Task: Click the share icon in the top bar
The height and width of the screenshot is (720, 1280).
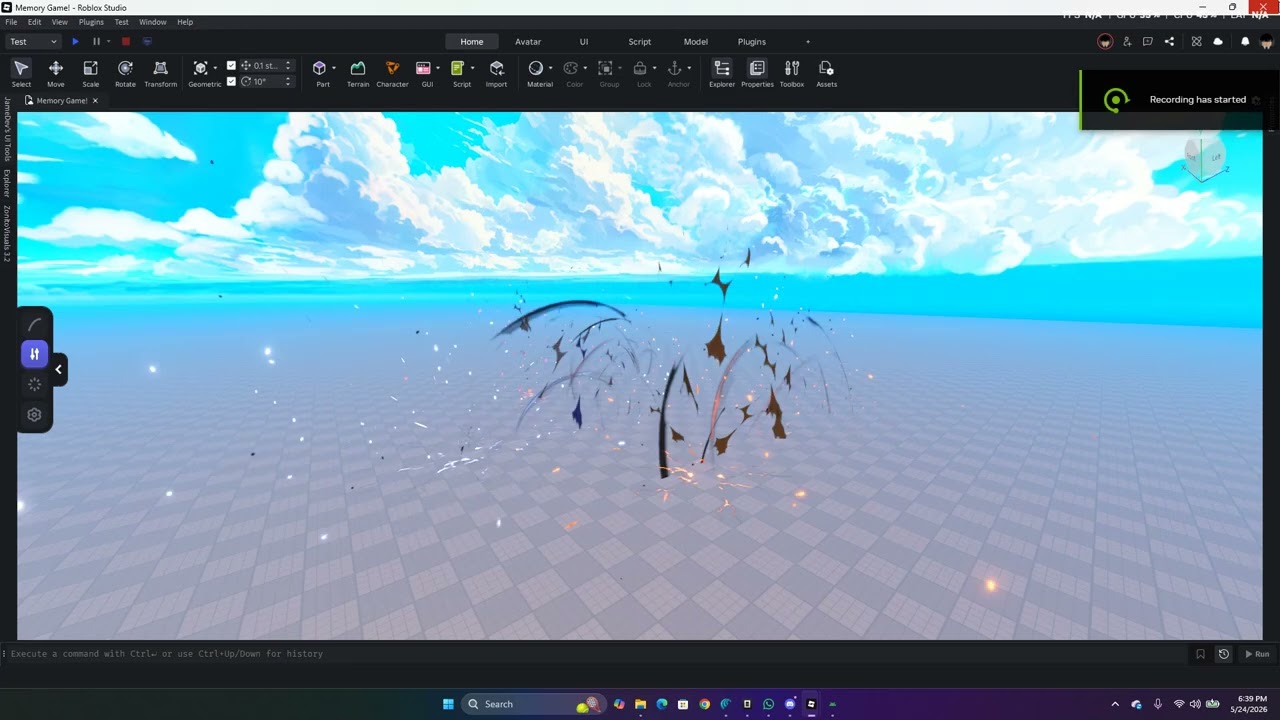Action: point(1170,41)
